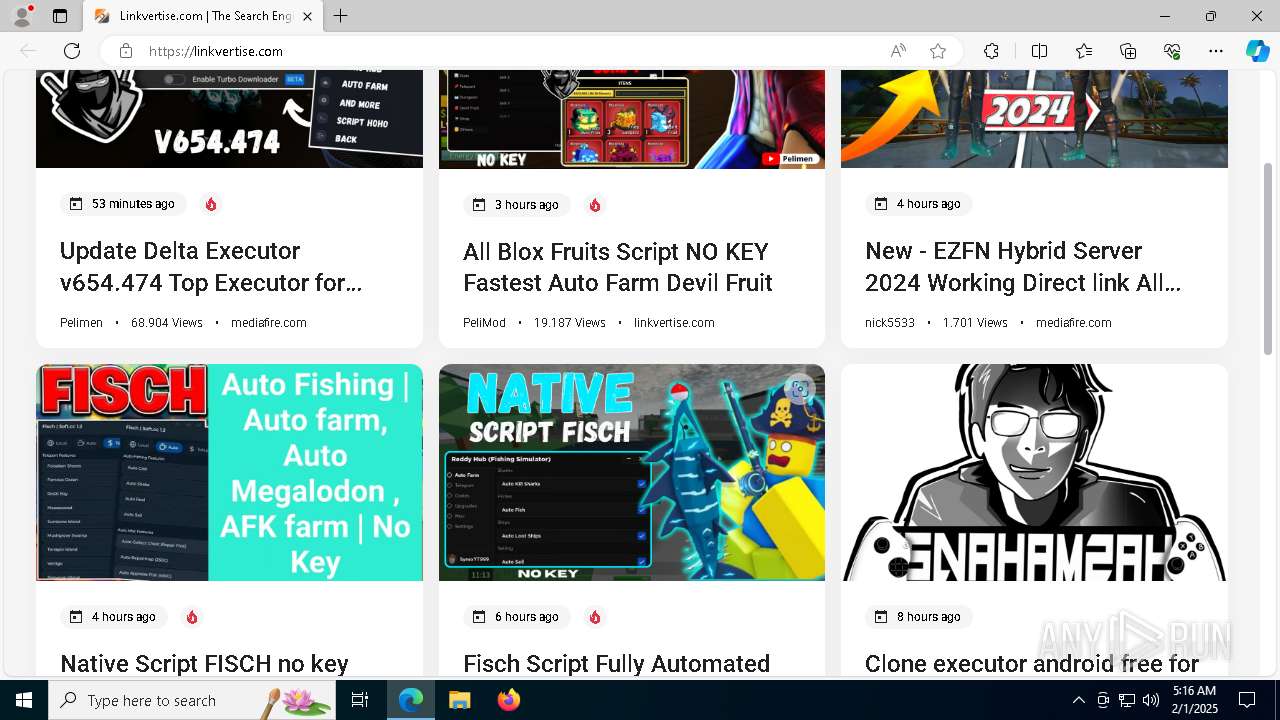Open Read aloud icon in address bar
The image size is (1280, 720).
pos(898,51)
